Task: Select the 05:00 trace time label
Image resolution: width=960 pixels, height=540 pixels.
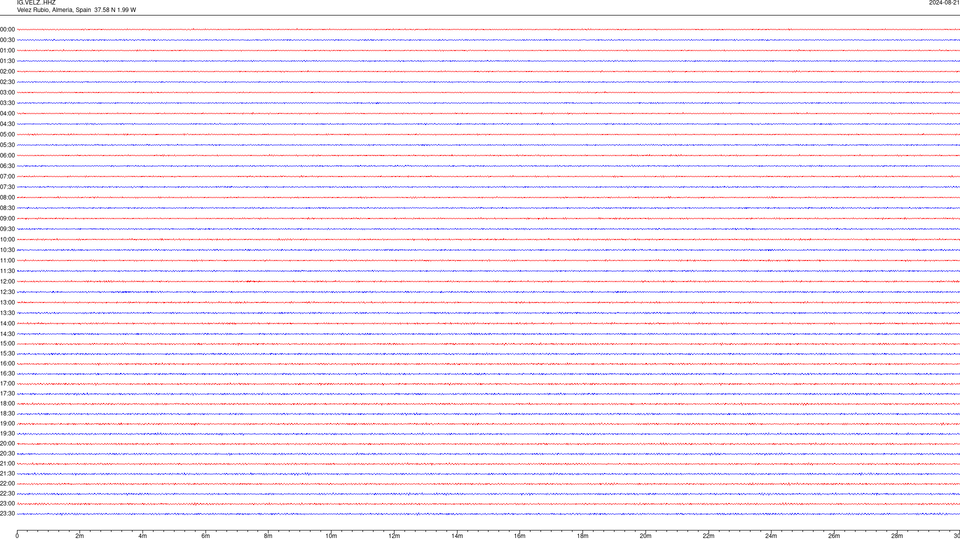Action: (x=7, y=135)
